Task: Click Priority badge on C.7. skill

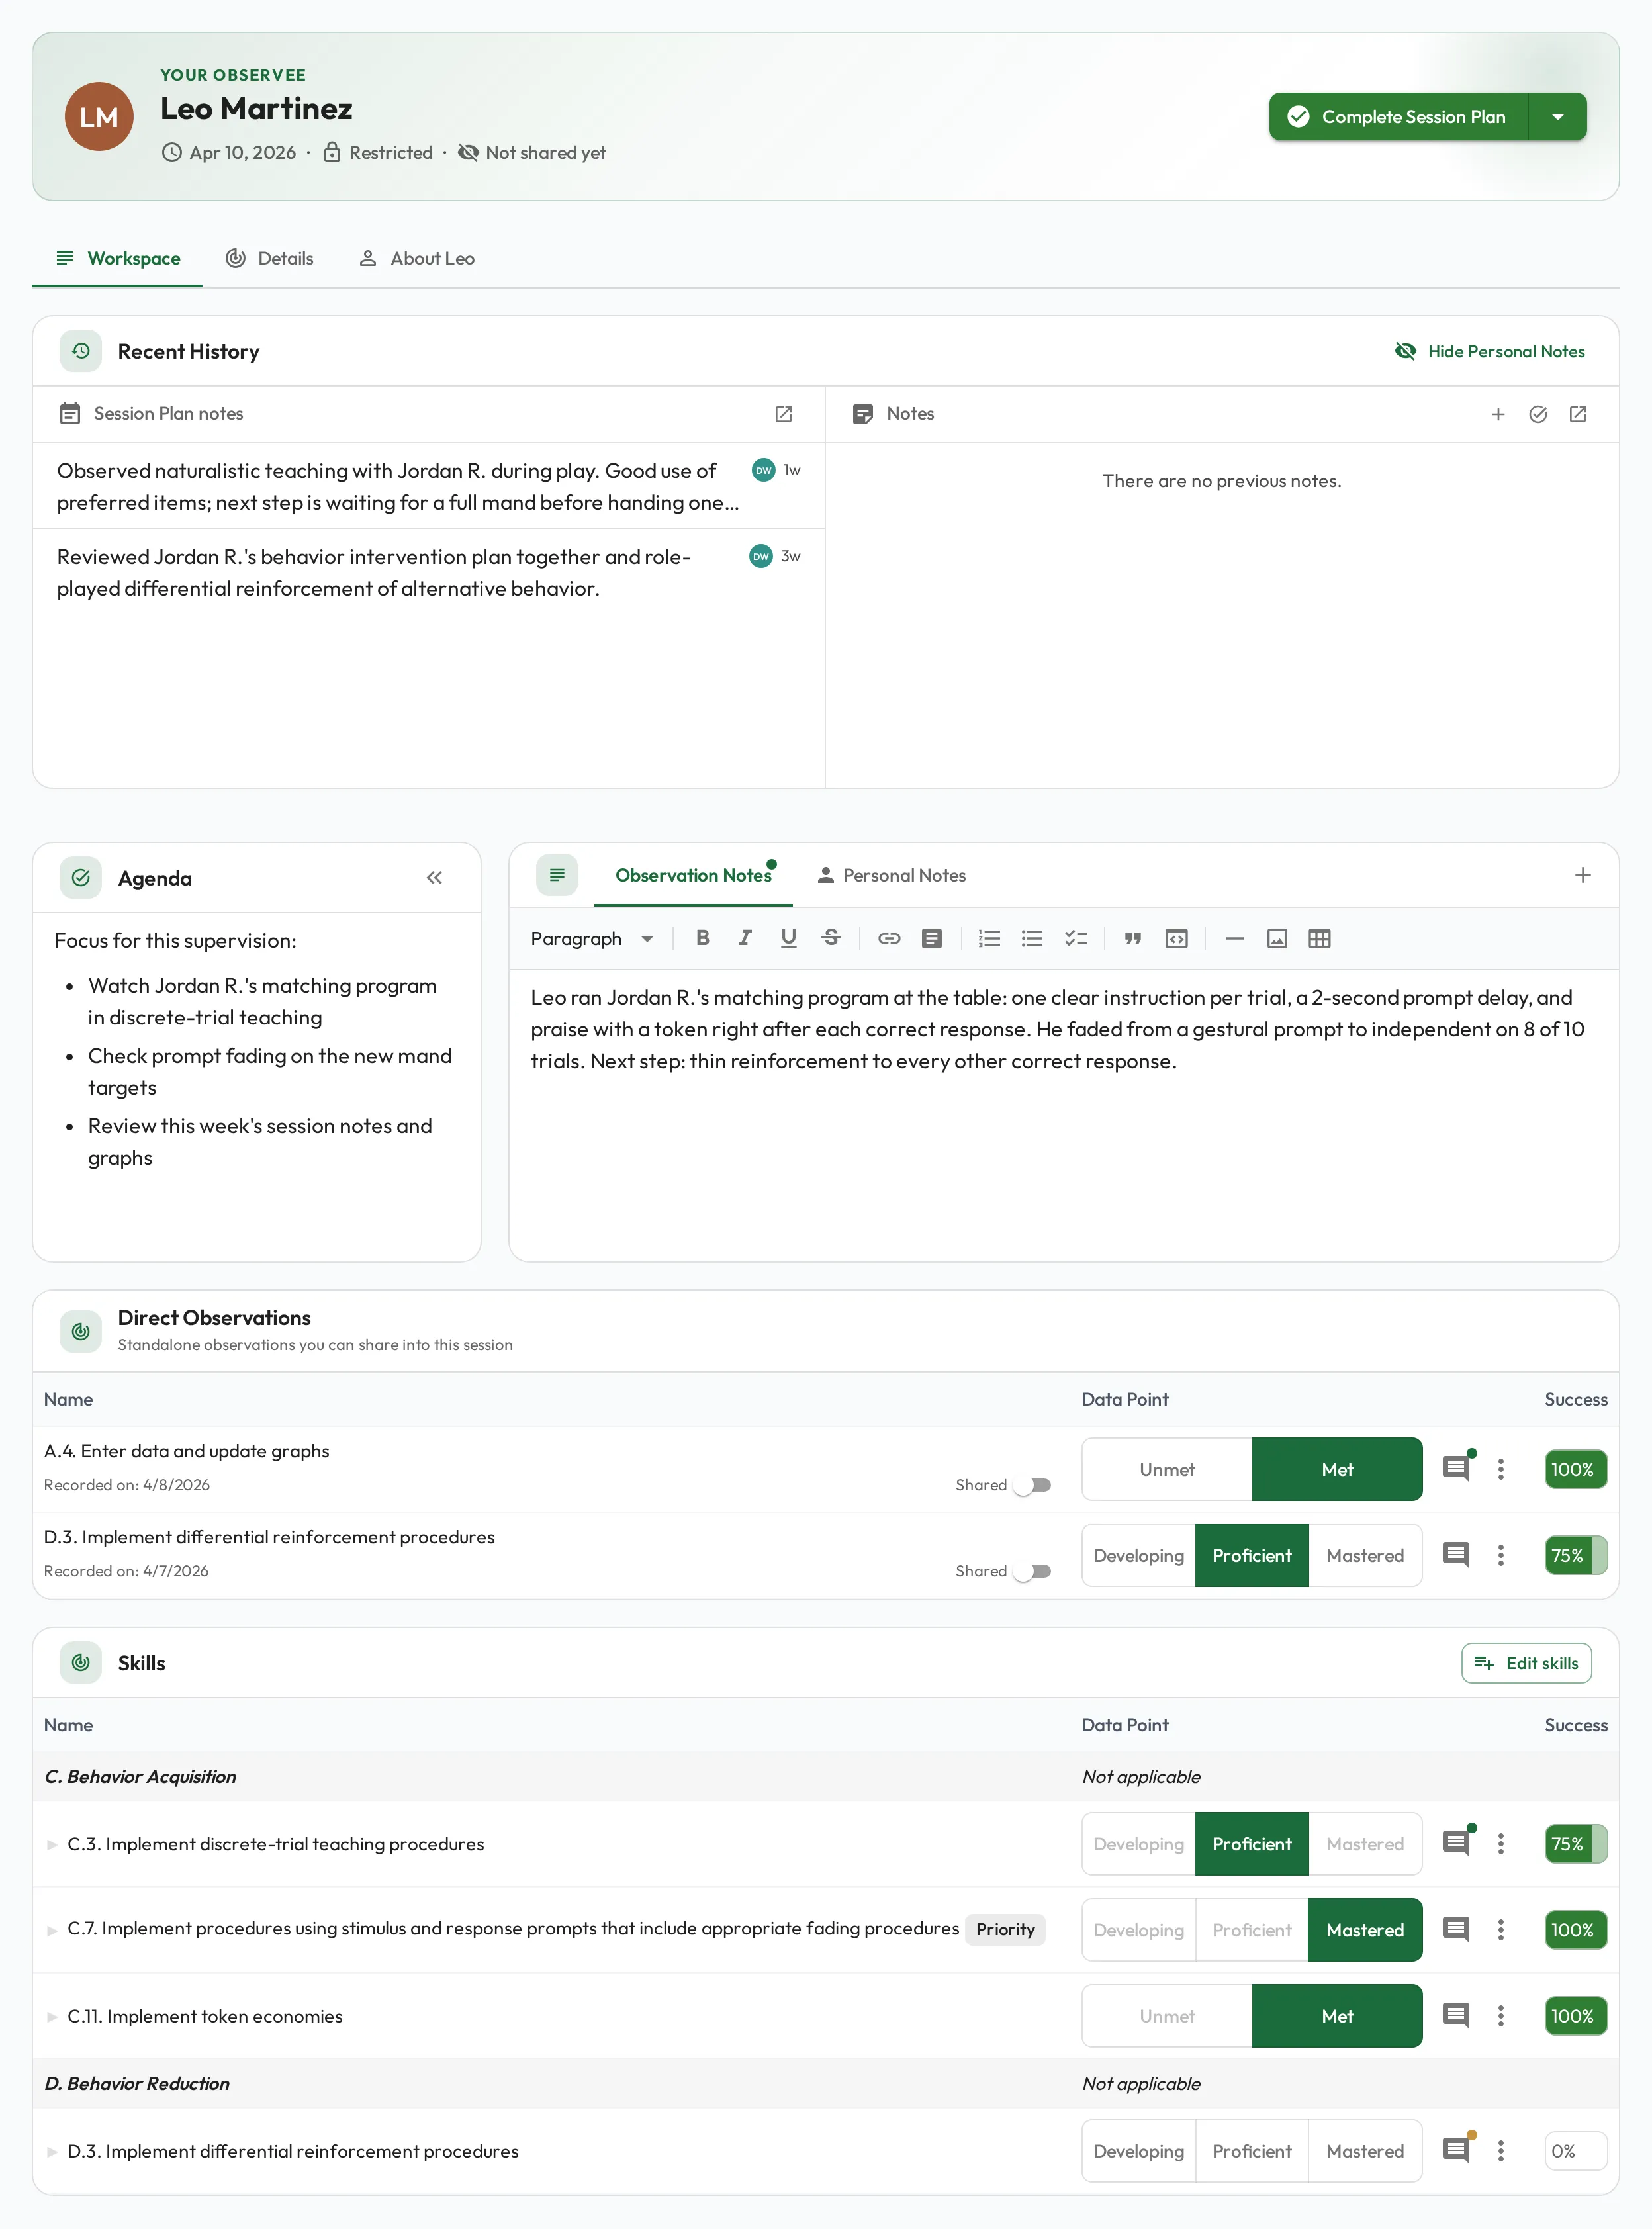Action: click(1005, 1929)
